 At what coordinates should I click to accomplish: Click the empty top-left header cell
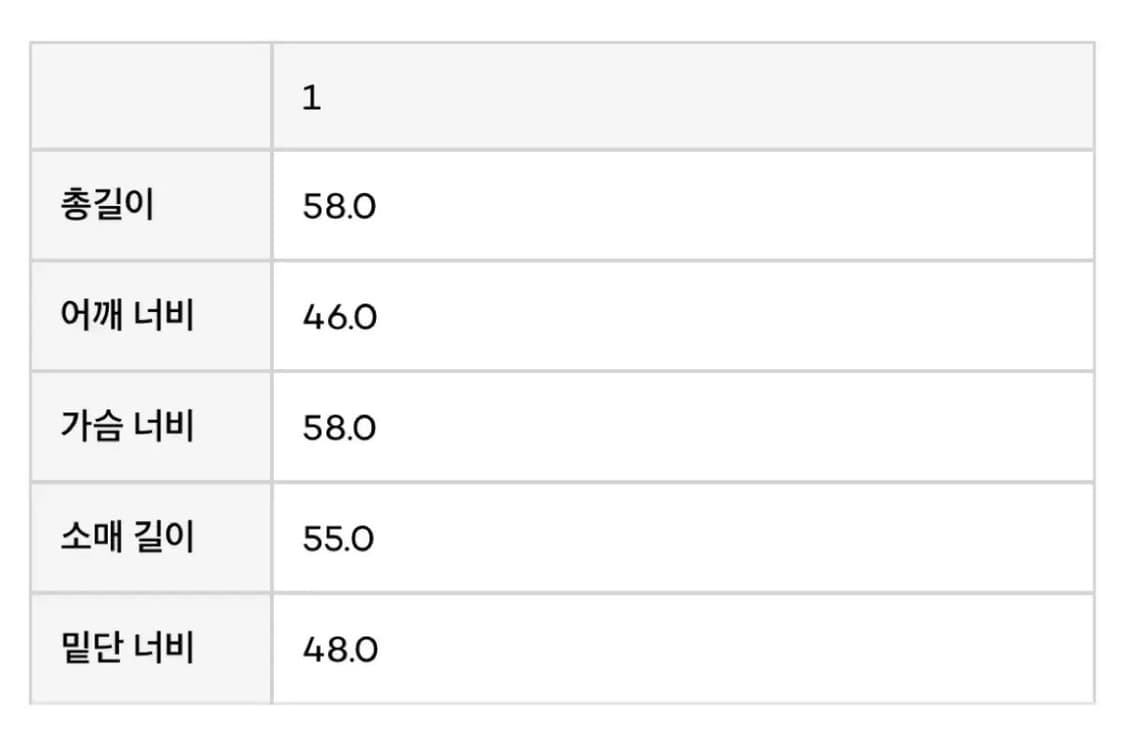151,97
